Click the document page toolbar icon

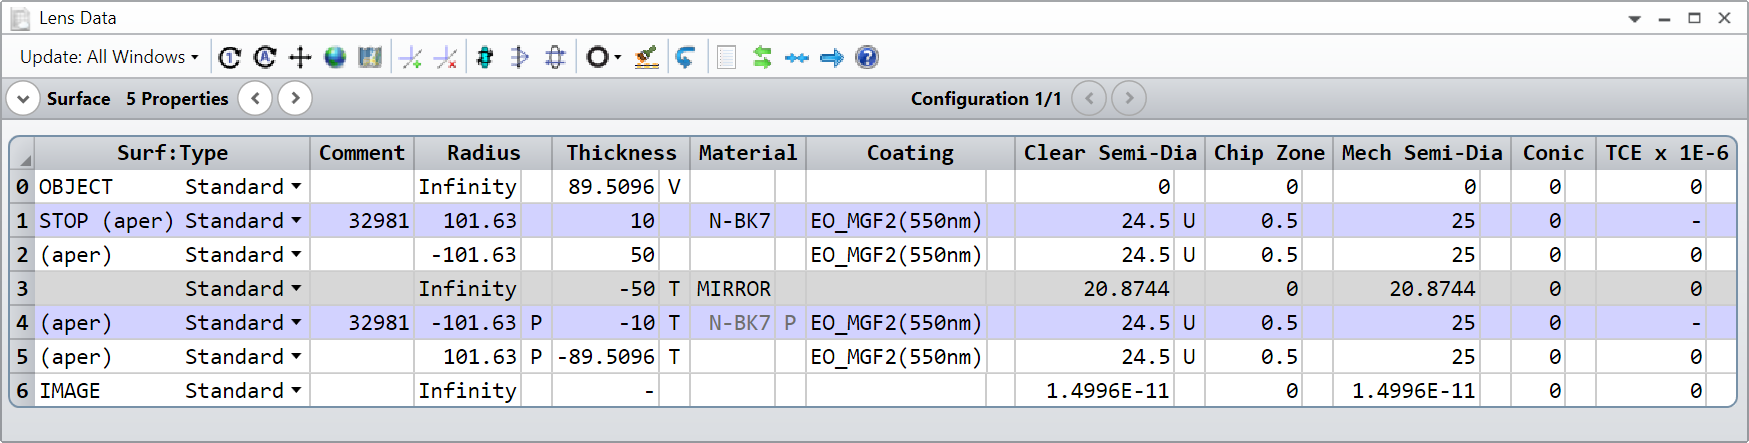pos(727,58)
